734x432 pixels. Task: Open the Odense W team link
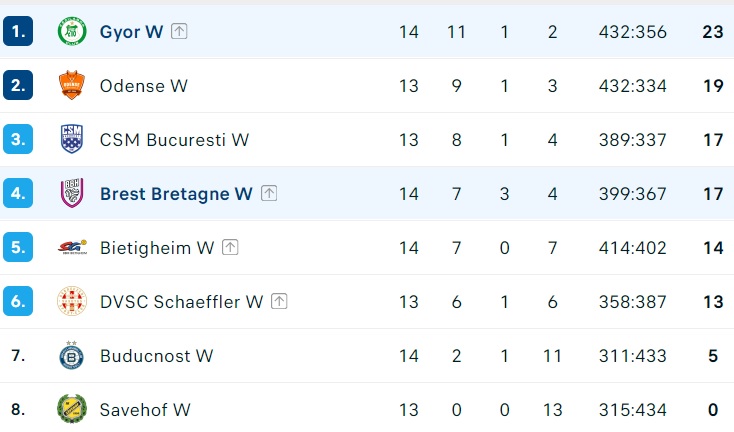tap(144, 86)
